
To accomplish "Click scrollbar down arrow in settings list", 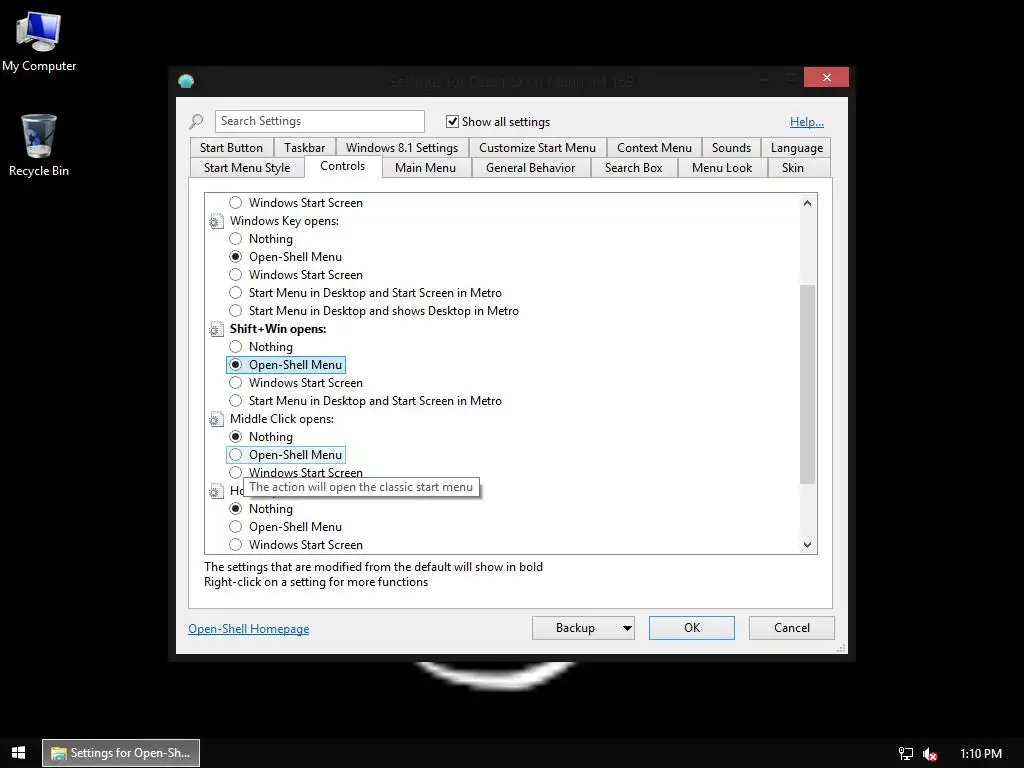I will [808, 545].
